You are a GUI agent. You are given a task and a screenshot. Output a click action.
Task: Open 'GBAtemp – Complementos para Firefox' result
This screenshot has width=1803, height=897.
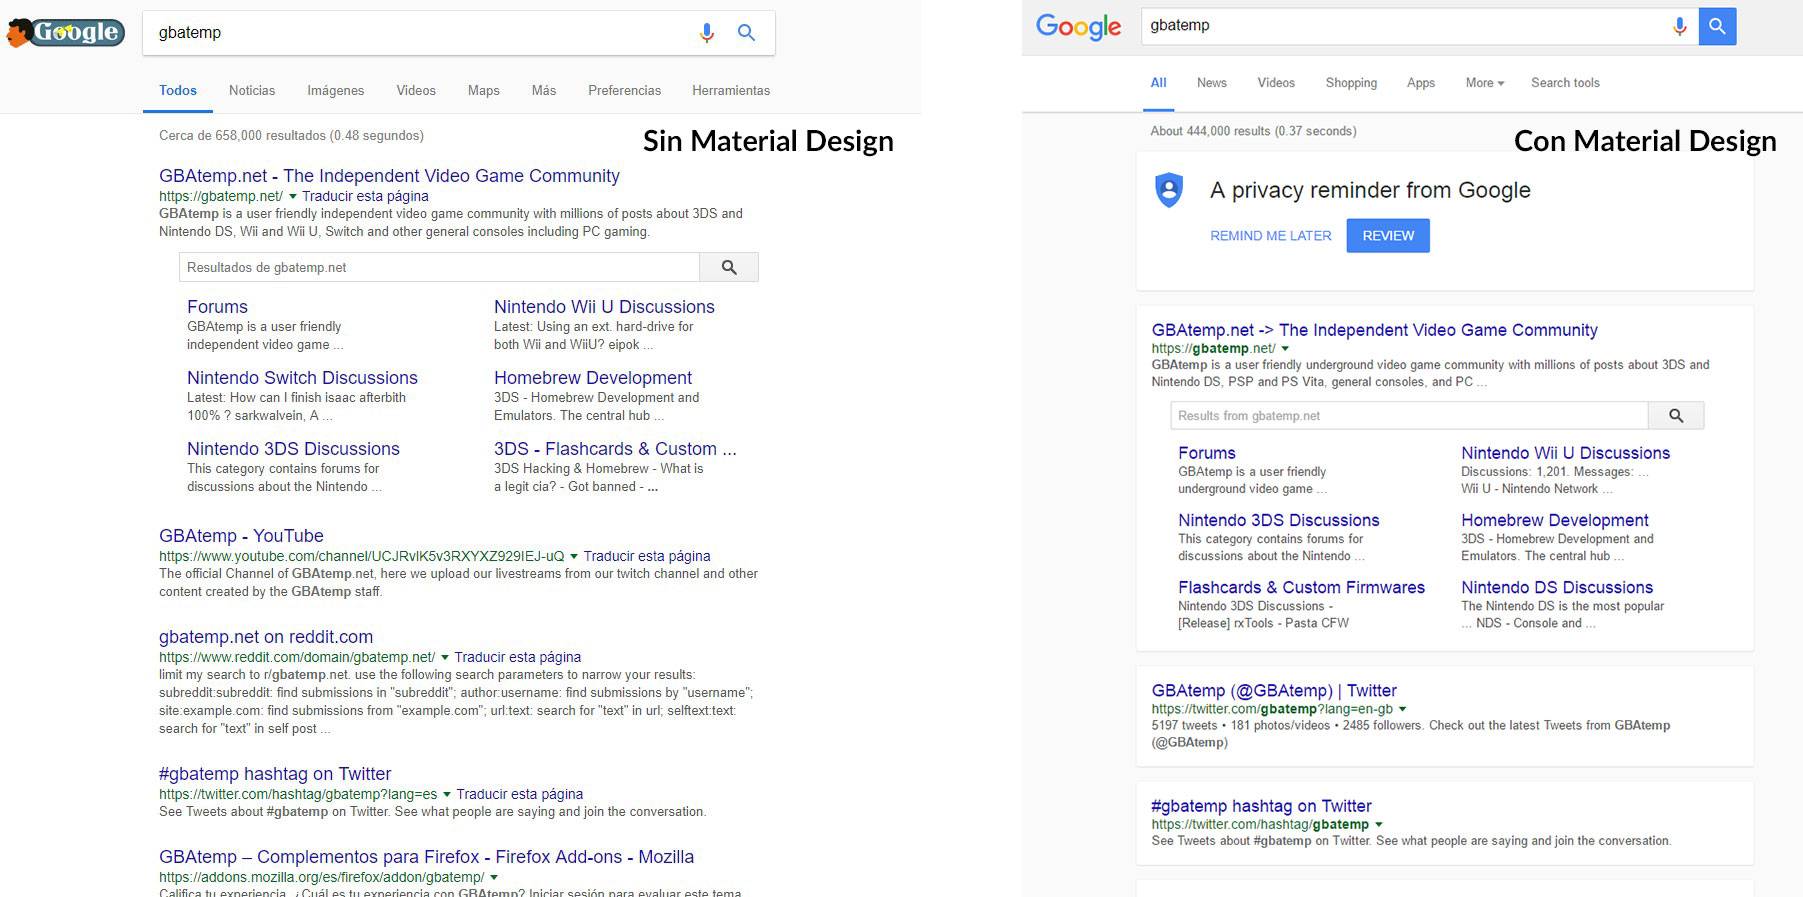pos(426,857)
